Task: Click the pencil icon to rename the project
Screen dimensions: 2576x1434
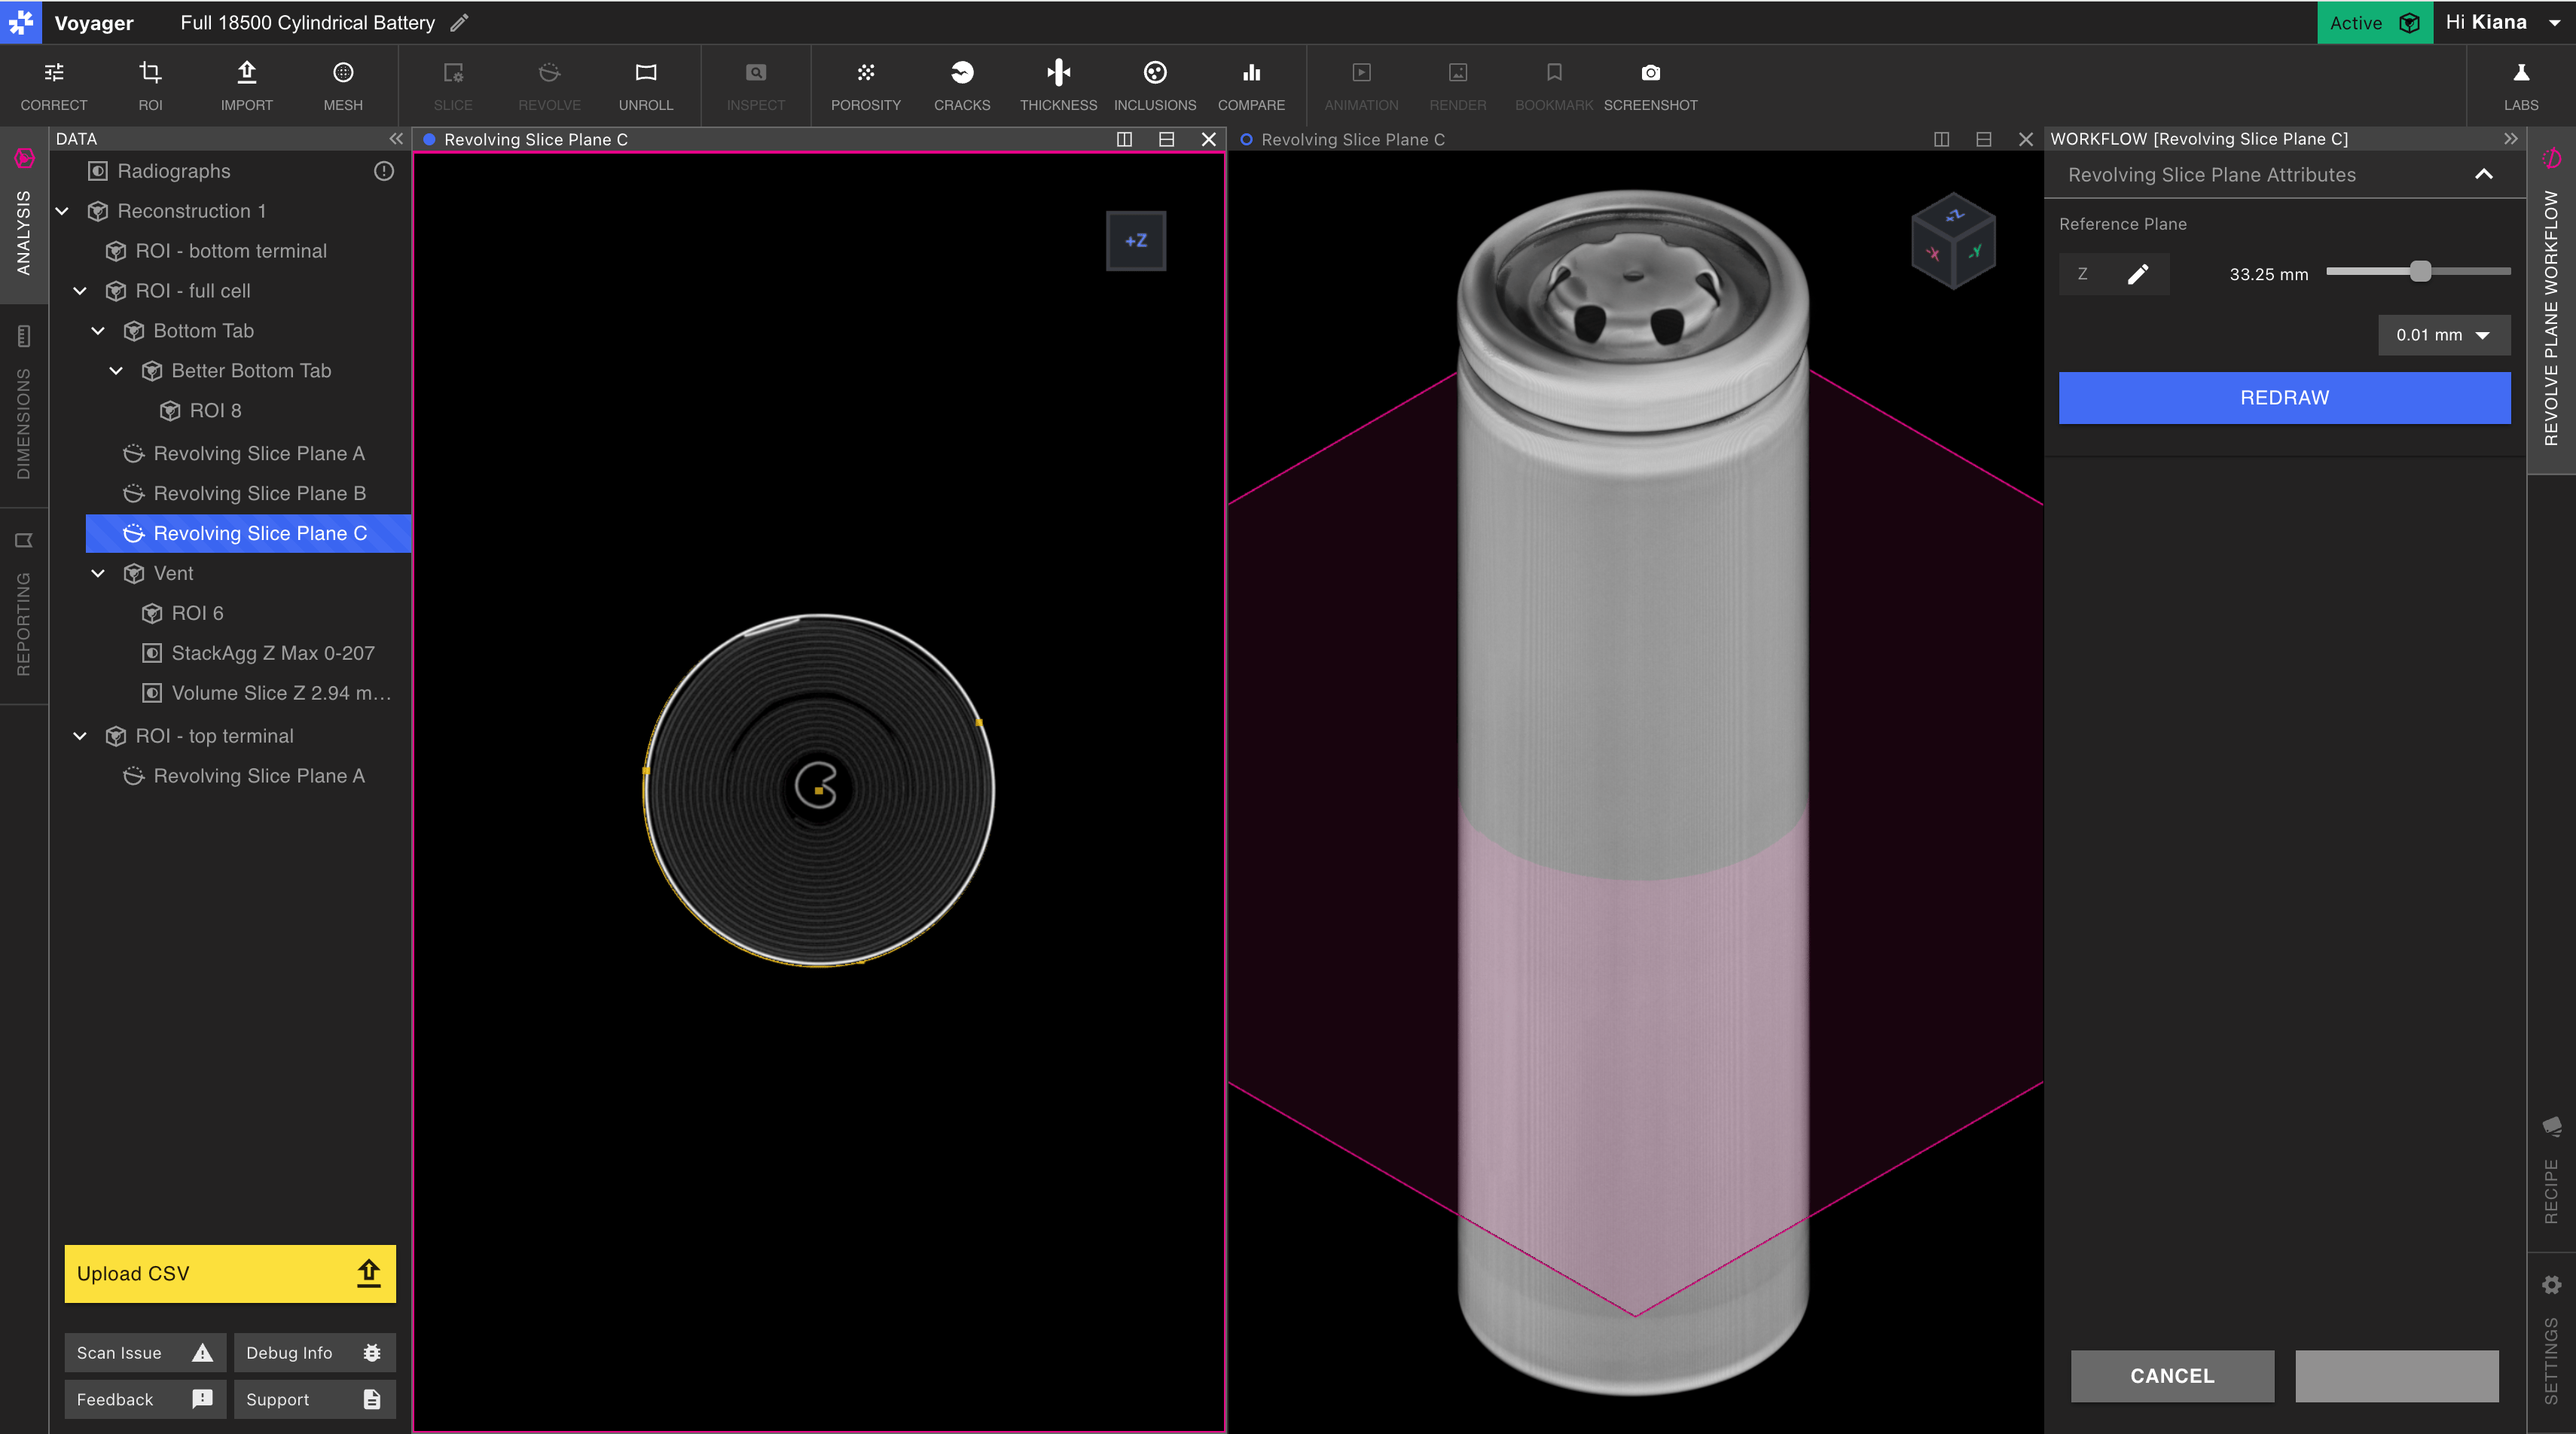Action: pos(459,22)
